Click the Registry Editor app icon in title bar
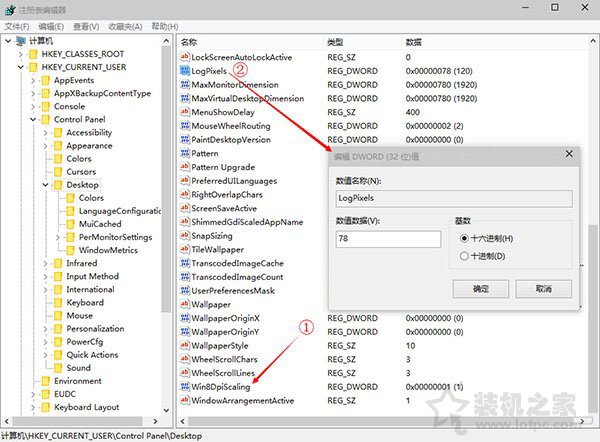This screenshot has height=442, width=600. (10, 10)
